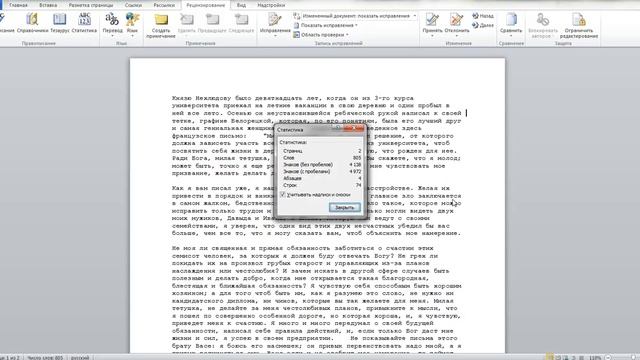Viewport: 640px width, 360px height.
Task: Select the Рецензирование tab
Action: tap(205, 5)
